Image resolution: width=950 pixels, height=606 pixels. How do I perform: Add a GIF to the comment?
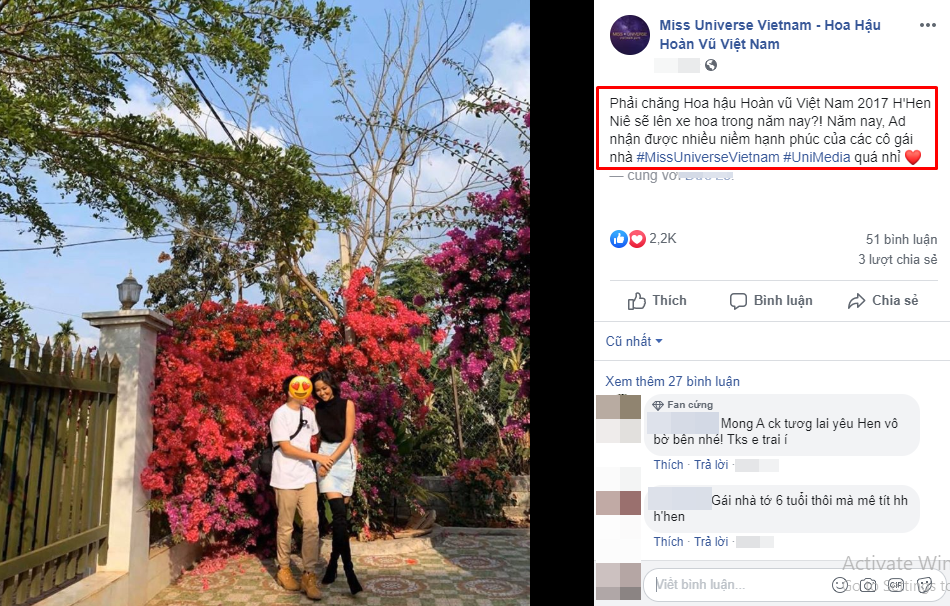pyautogui.click(x=895, y=585)
